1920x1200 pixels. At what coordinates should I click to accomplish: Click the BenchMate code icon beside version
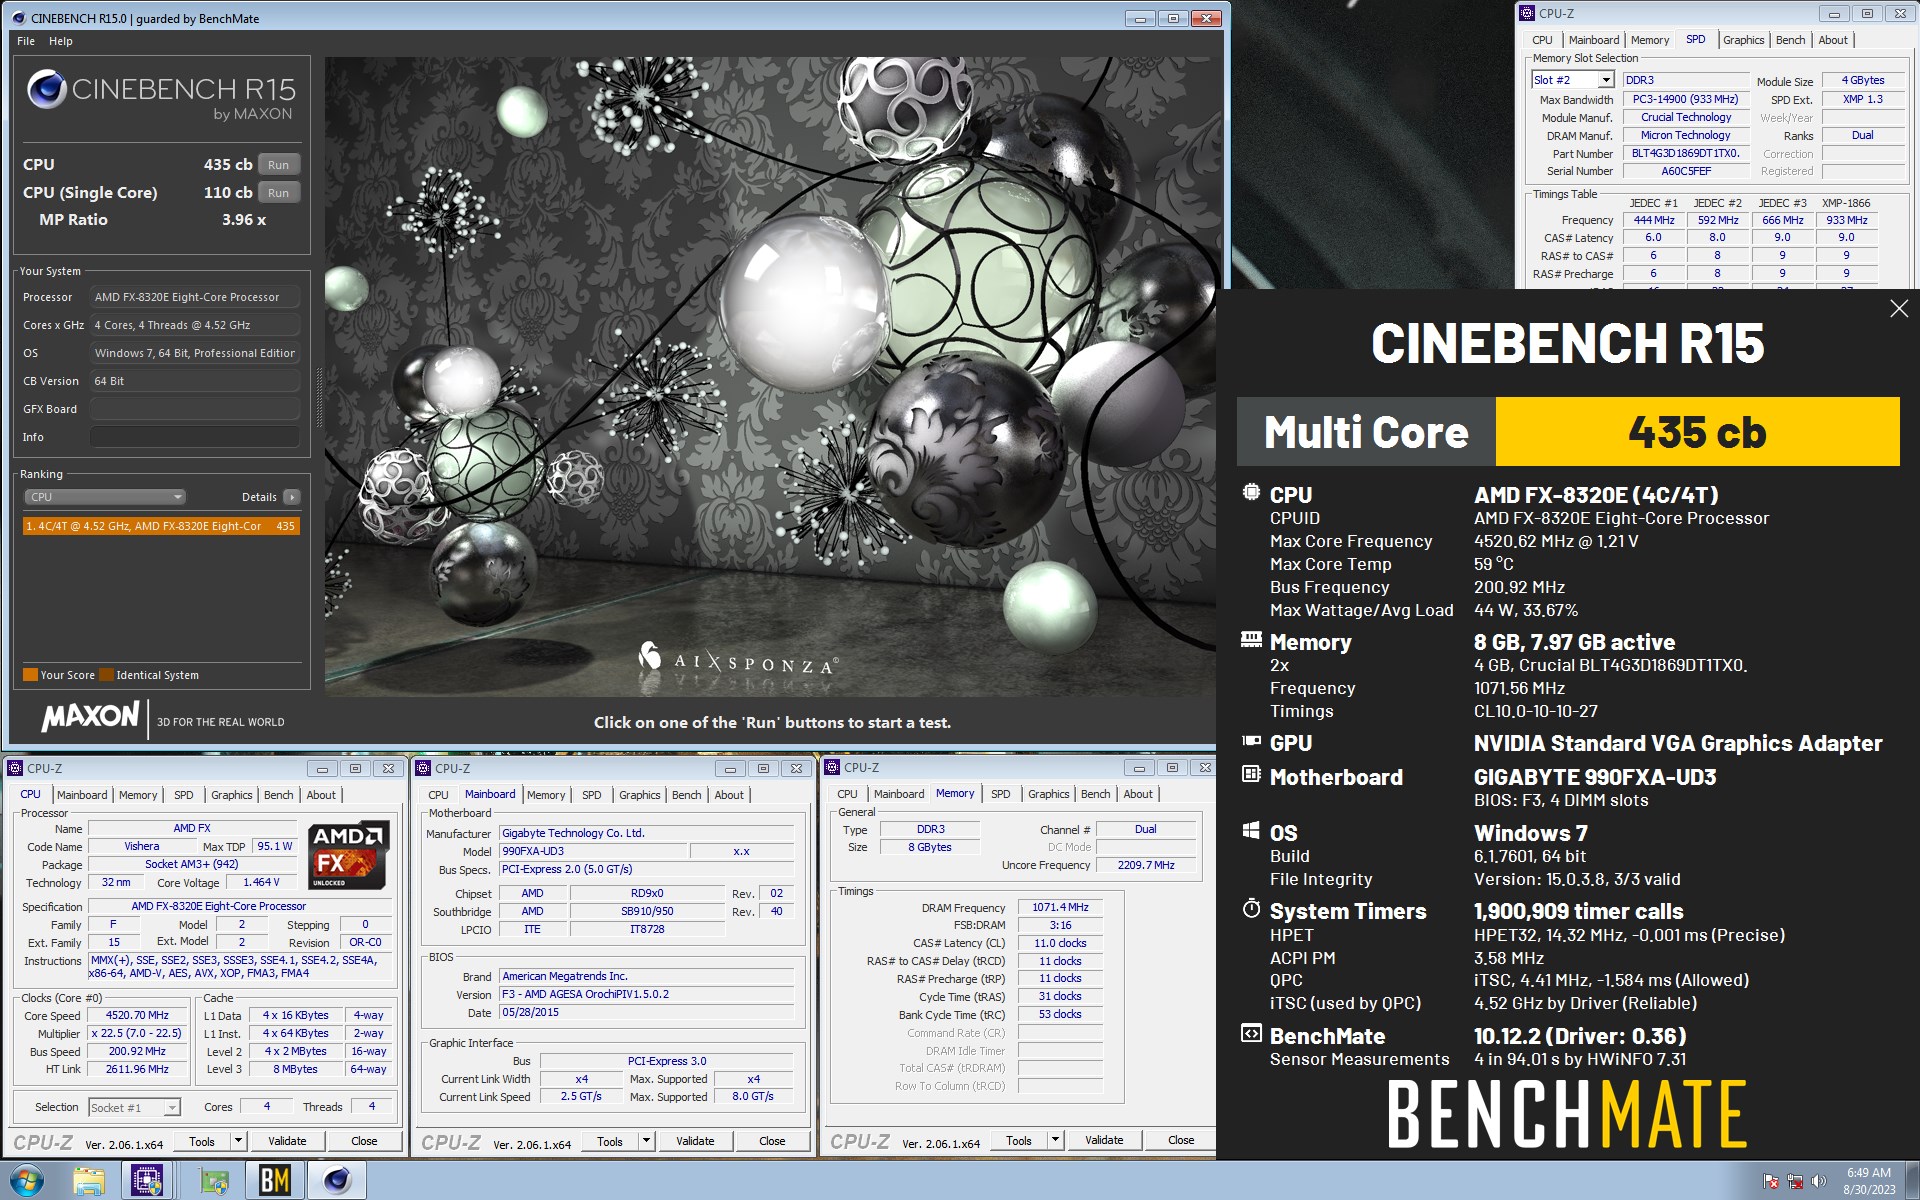tap(1251, 1033)
